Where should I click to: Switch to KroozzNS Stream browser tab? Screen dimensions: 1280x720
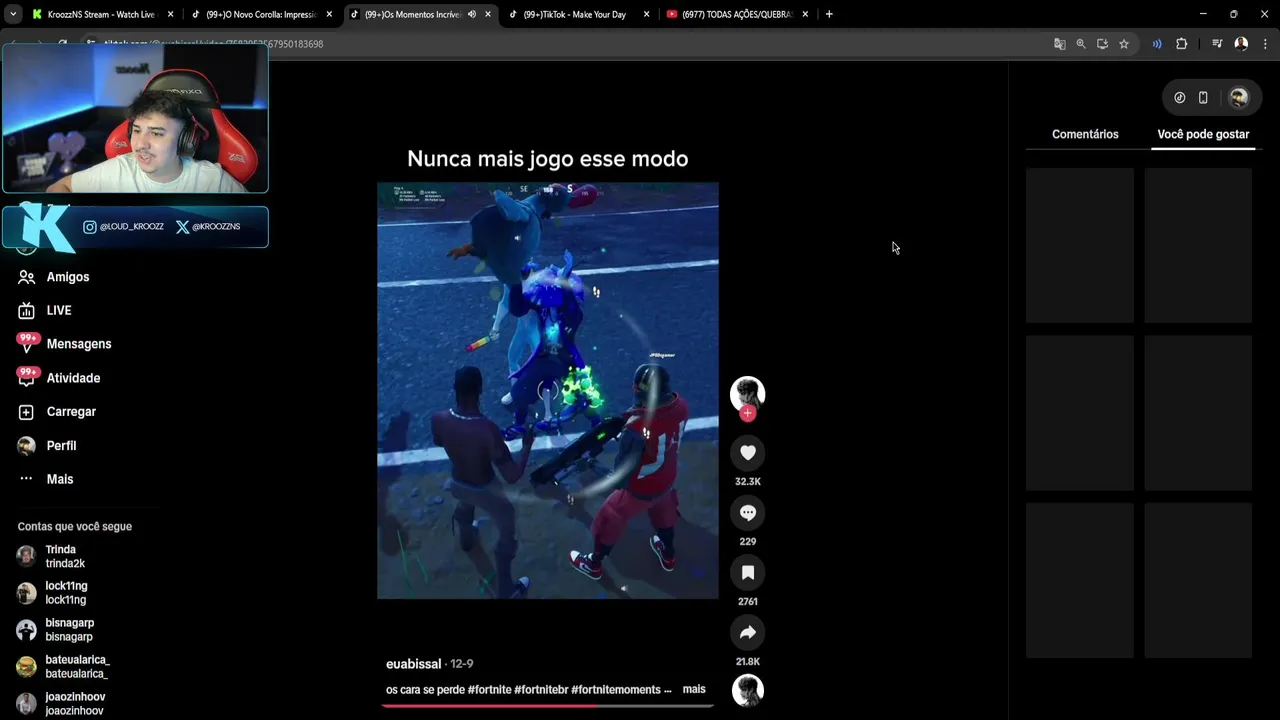[x=102, y=14]
